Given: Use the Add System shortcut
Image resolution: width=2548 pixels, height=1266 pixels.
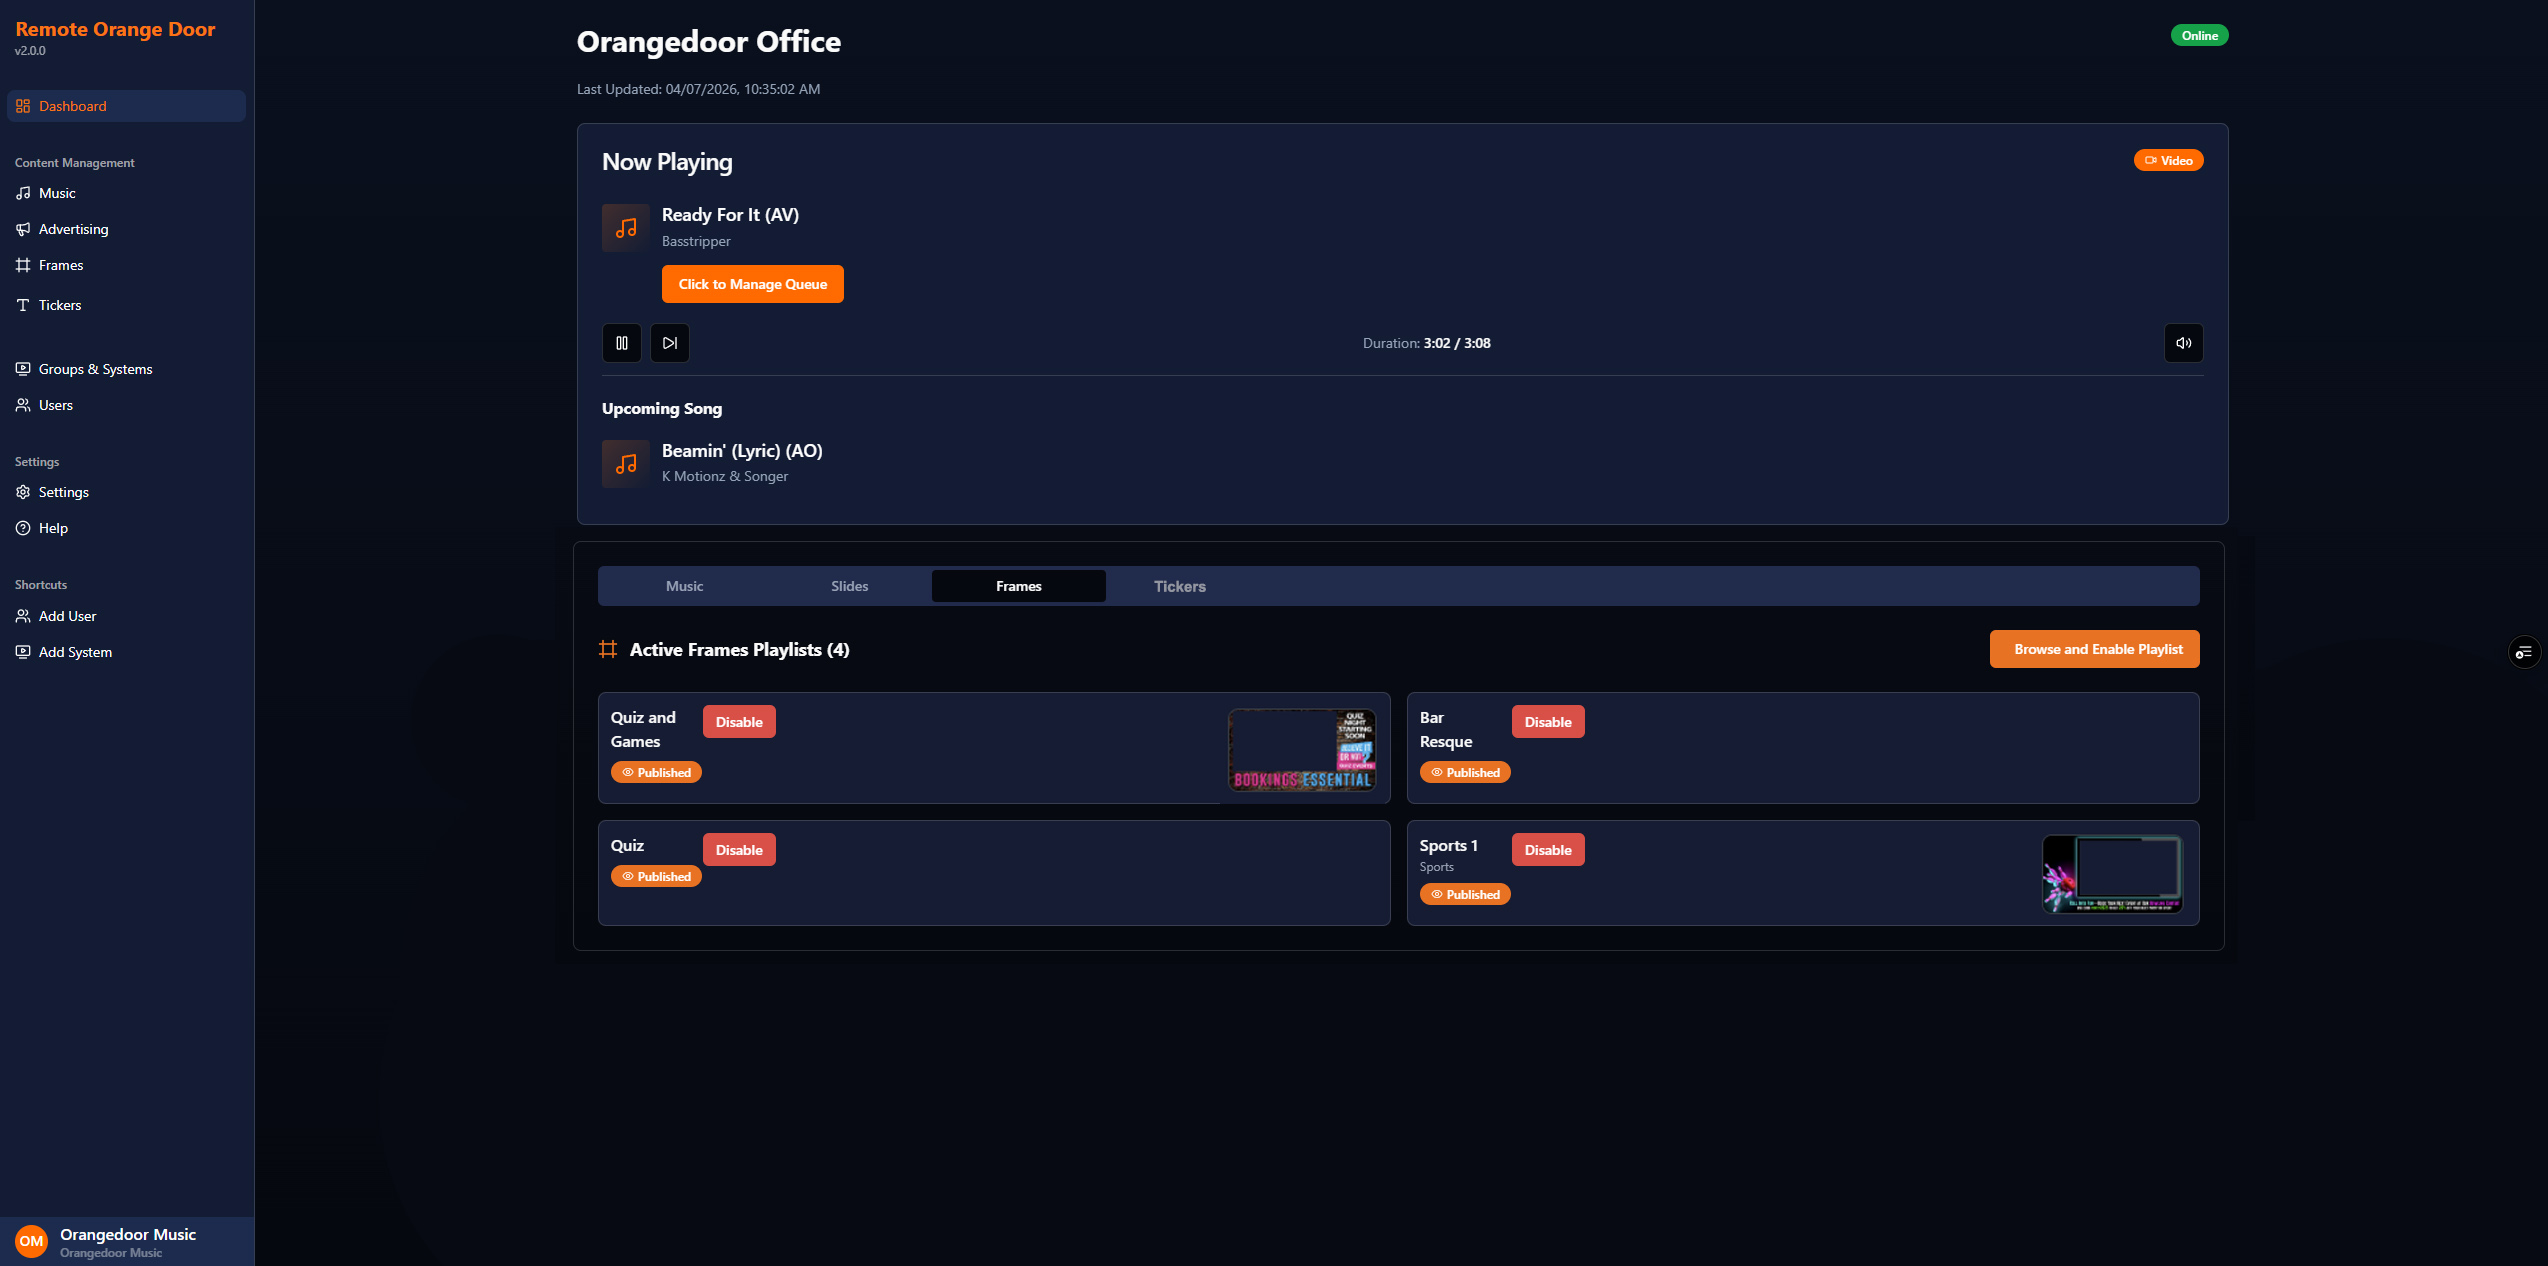Looking at the screenshot, I should pyautogui.click(x=75, y=652).
